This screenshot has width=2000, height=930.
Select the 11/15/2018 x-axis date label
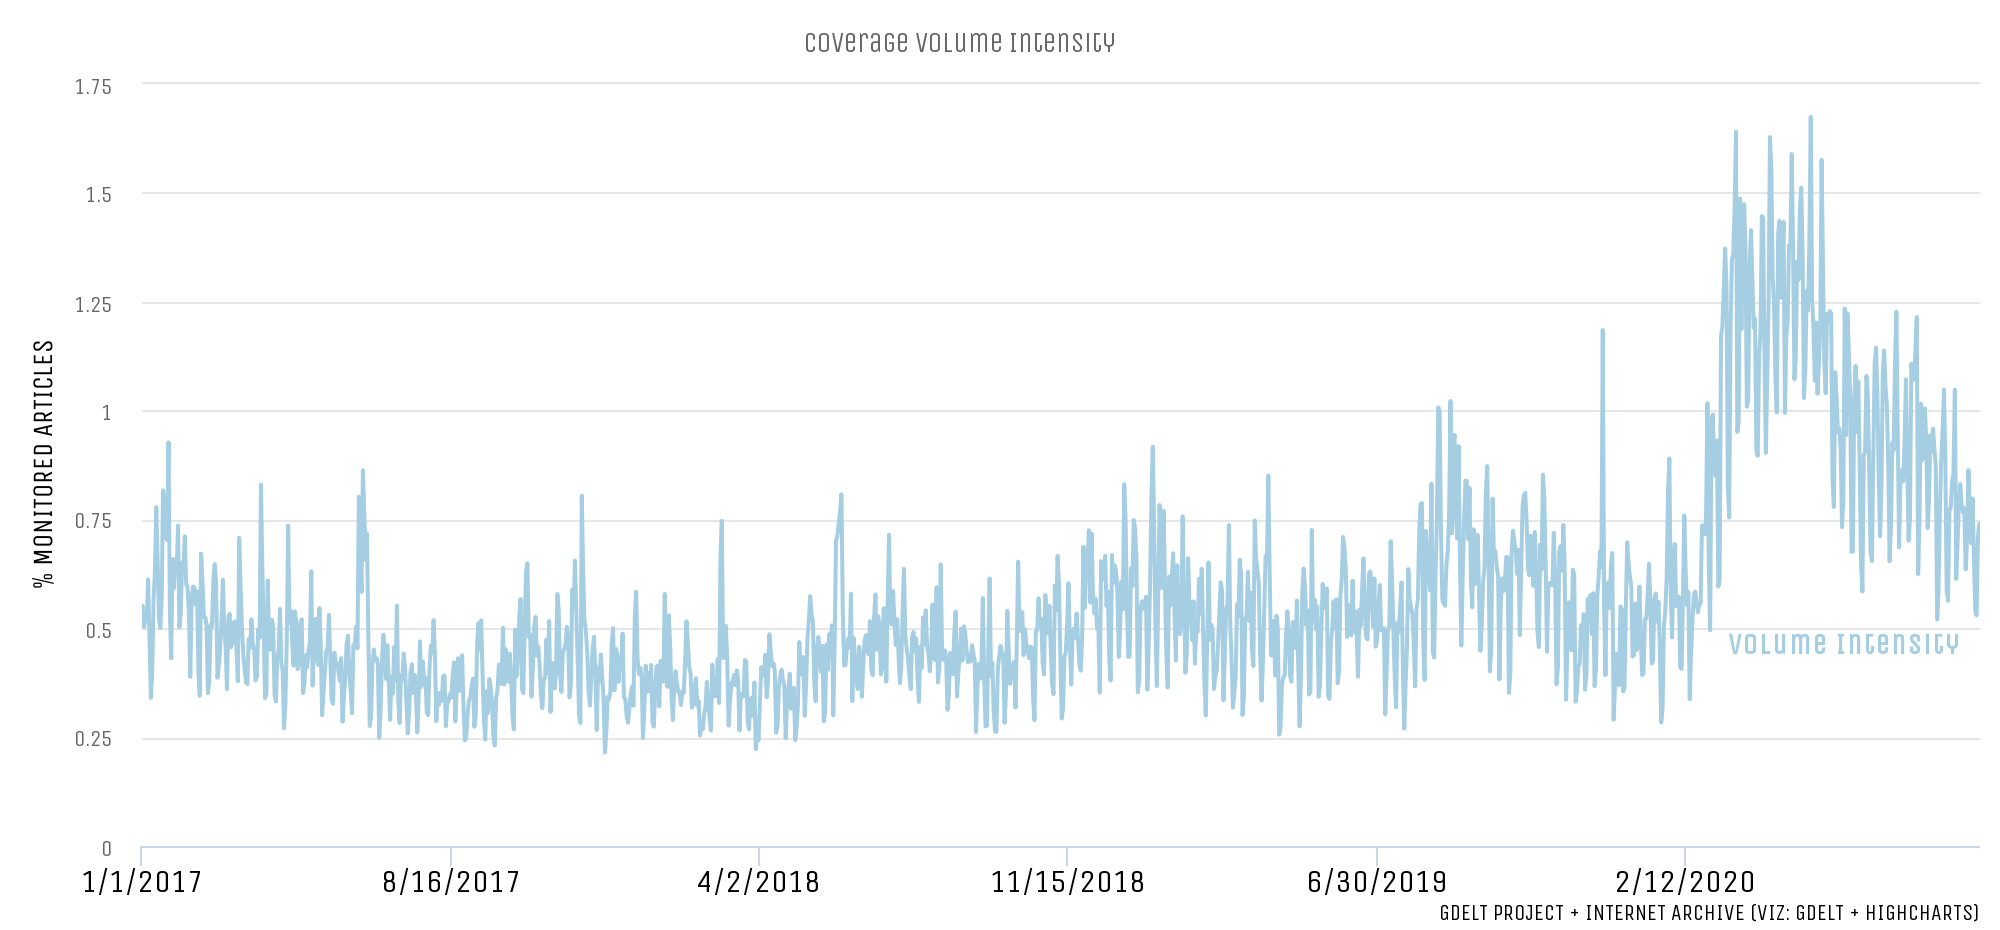(1067, 882)
